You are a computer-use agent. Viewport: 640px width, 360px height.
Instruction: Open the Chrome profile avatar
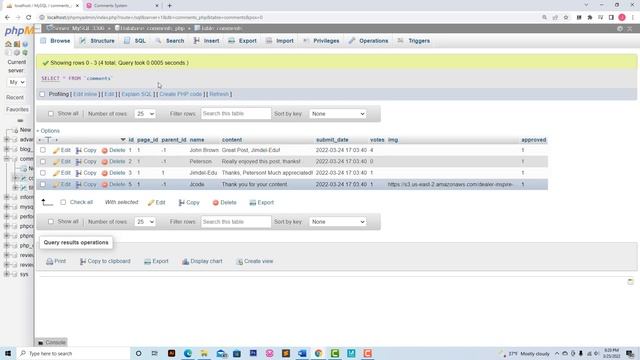click(622, 18)
